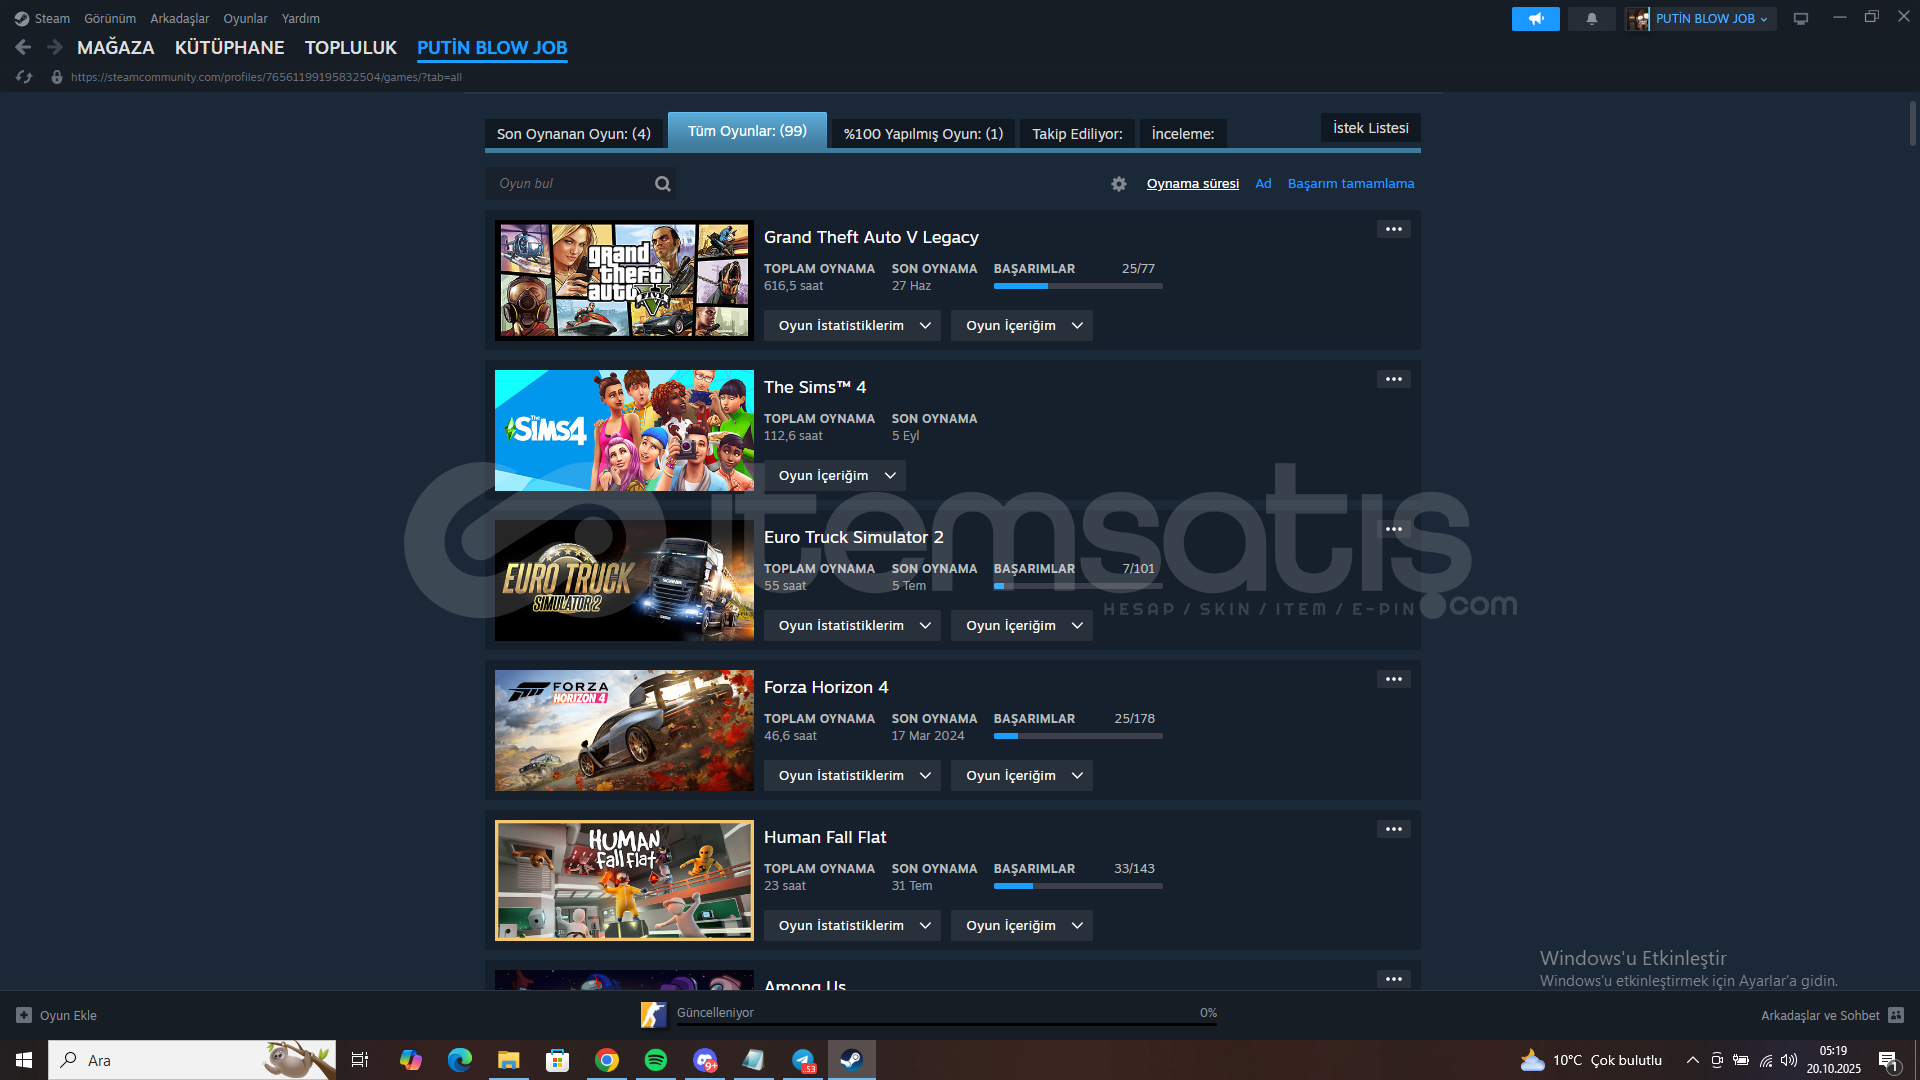Expand Oyun İçeriğim for Human Fall Flat

[1021, 926]
